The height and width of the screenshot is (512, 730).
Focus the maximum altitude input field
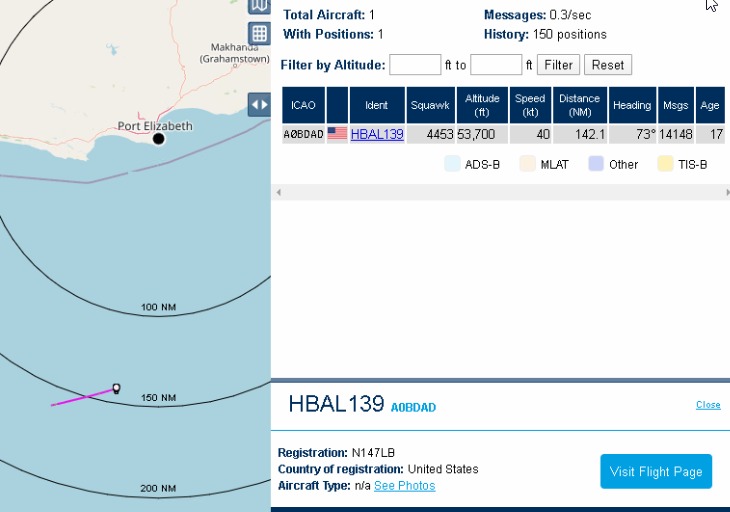(496, 65)
